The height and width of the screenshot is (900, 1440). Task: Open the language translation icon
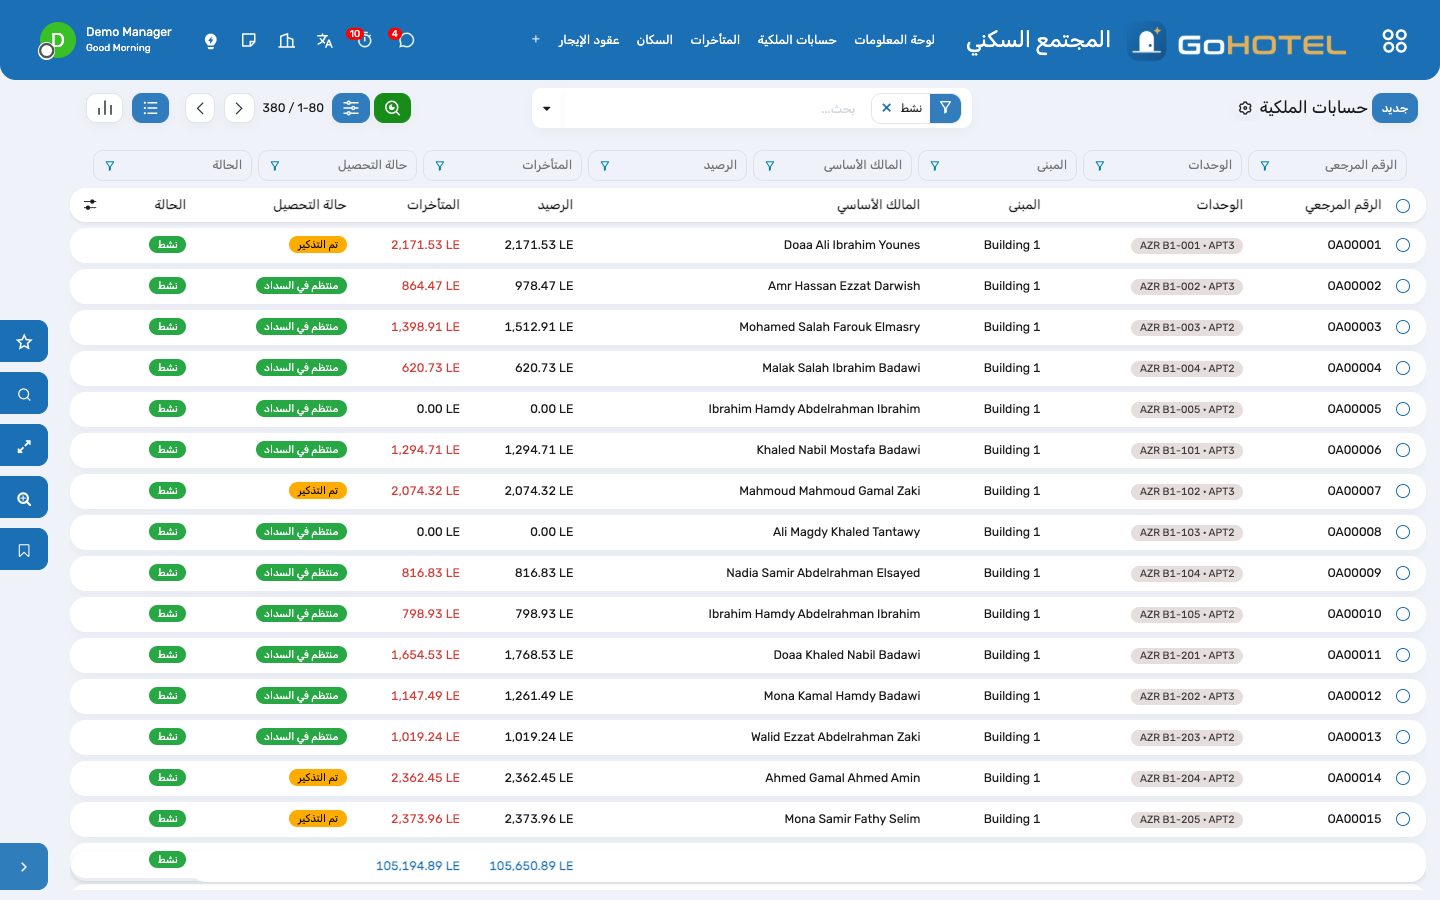pyautogui.click(x=324, y=41)
